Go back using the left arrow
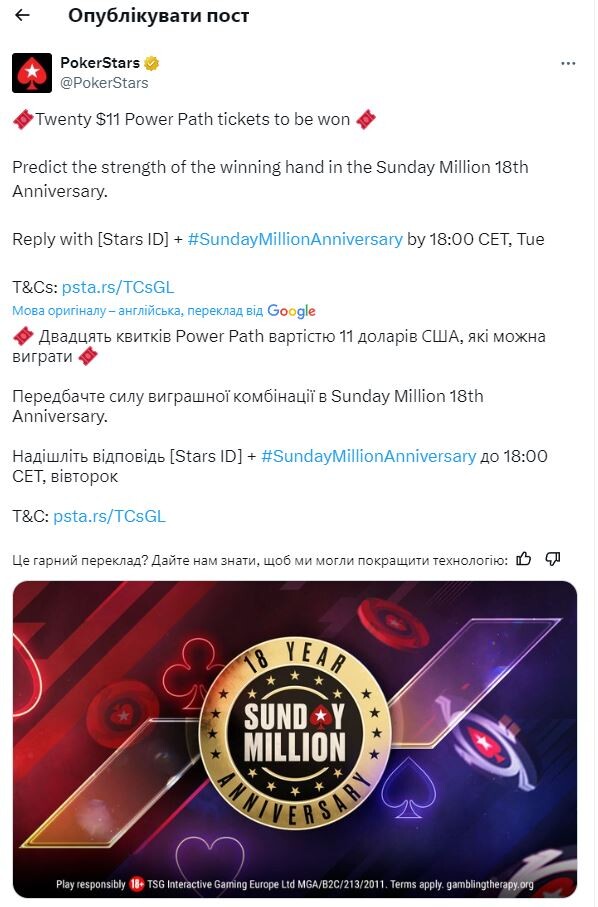 pyautogui.click(x=22, y=16)
